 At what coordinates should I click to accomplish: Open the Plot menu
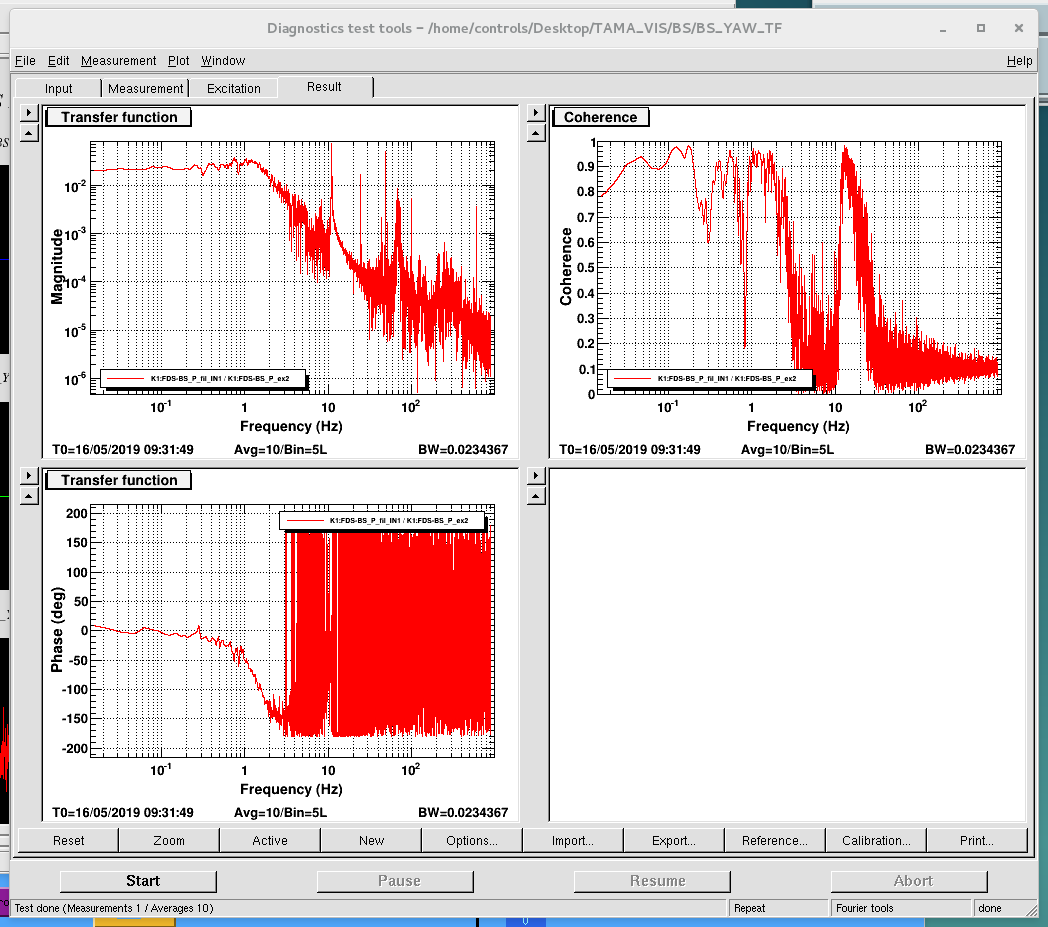tap(178, 61)
